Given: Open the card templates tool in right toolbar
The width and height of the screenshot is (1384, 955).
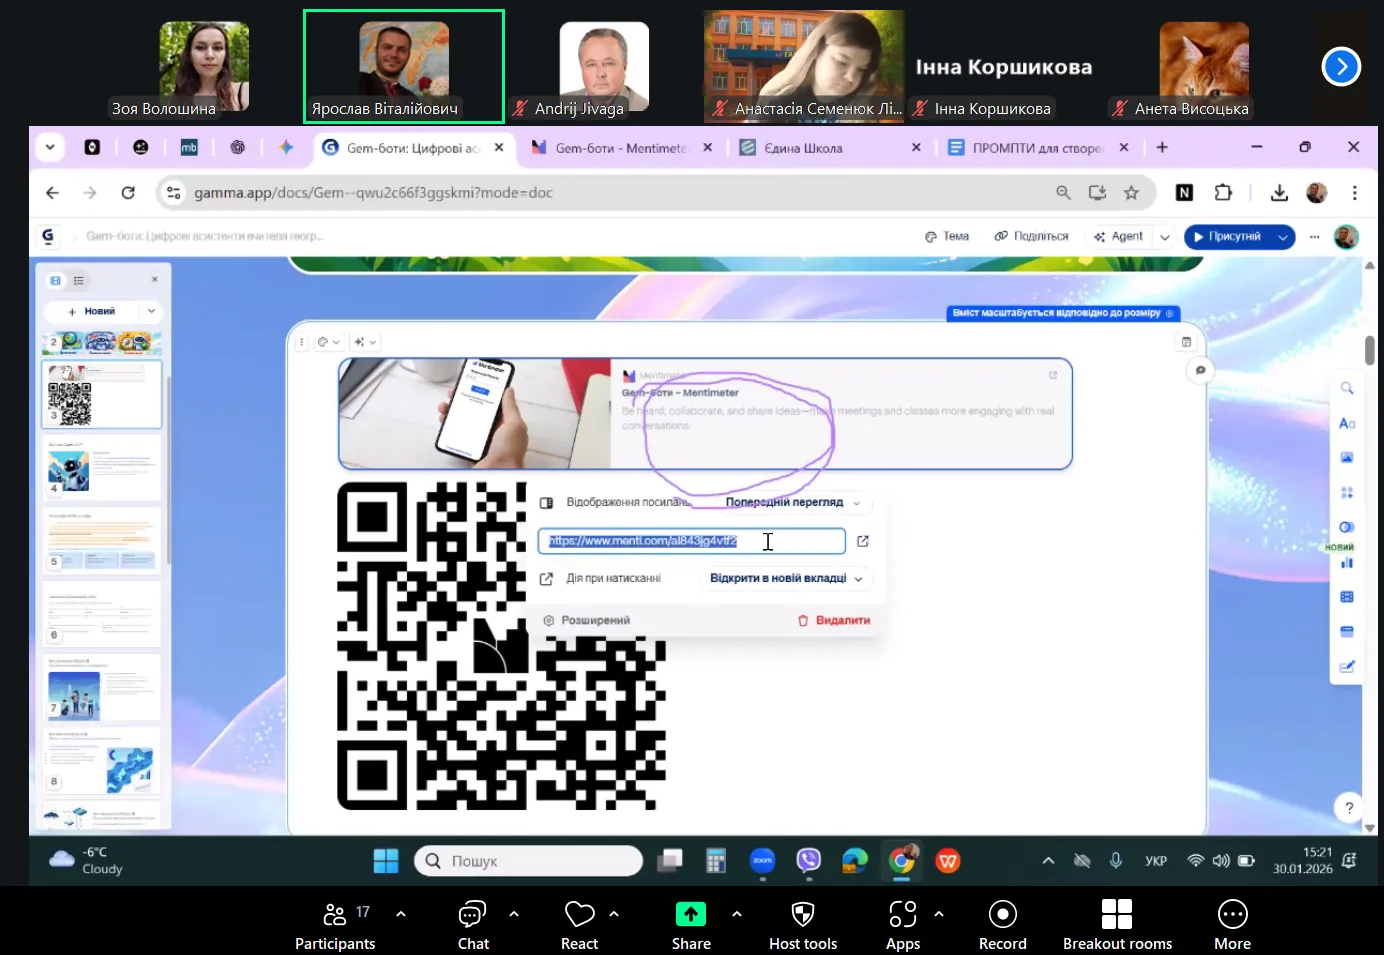Looking at the screenshot, I should (x=1347, y=632).
